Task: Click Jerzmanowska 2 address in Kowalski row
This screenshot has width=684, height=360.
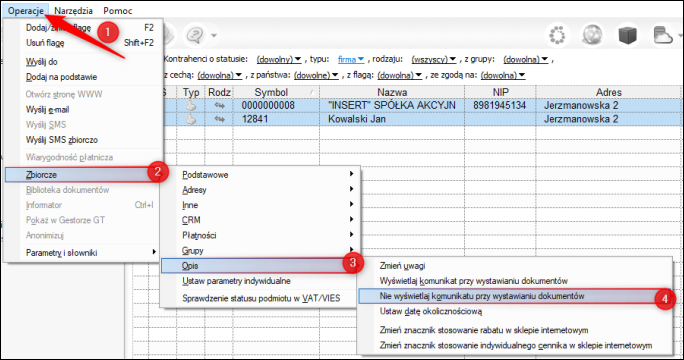Action: point(581,119)
